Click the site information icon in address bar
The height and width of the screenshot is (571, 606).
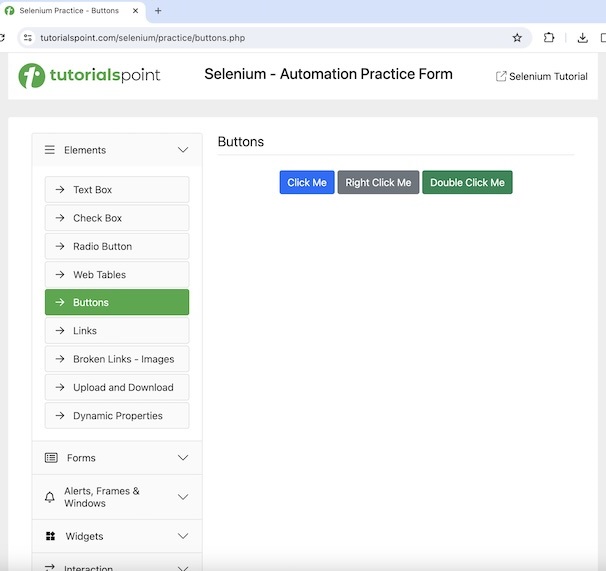coord(28,38)
